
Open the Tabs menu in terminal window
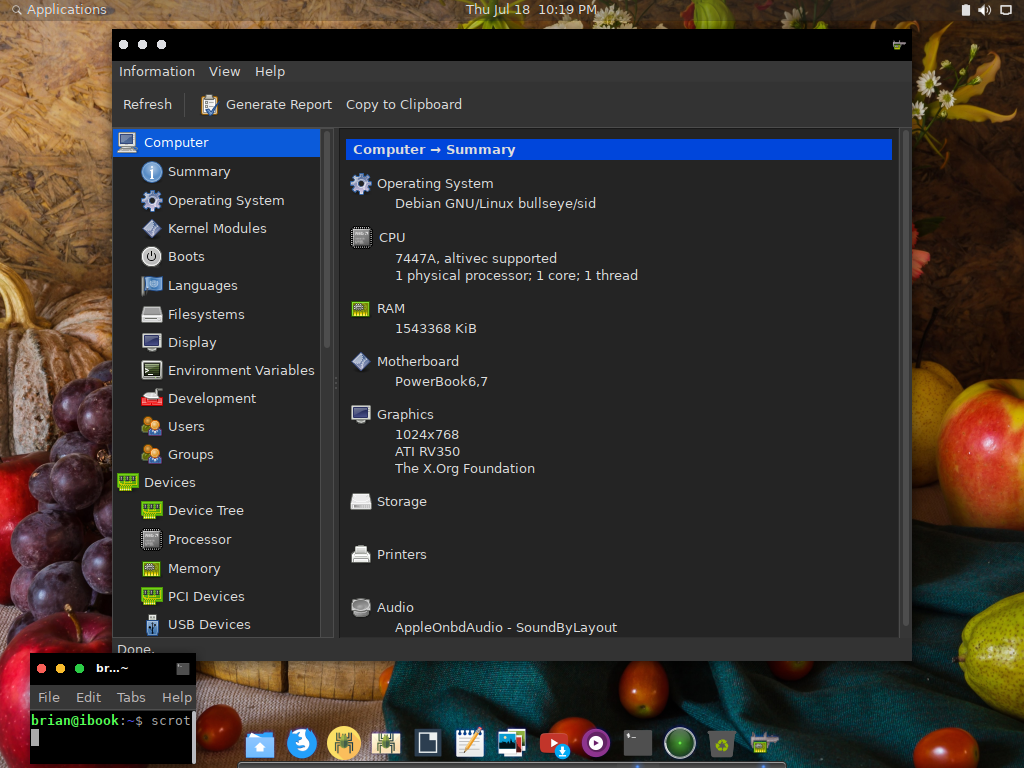(x=131, y=697)
